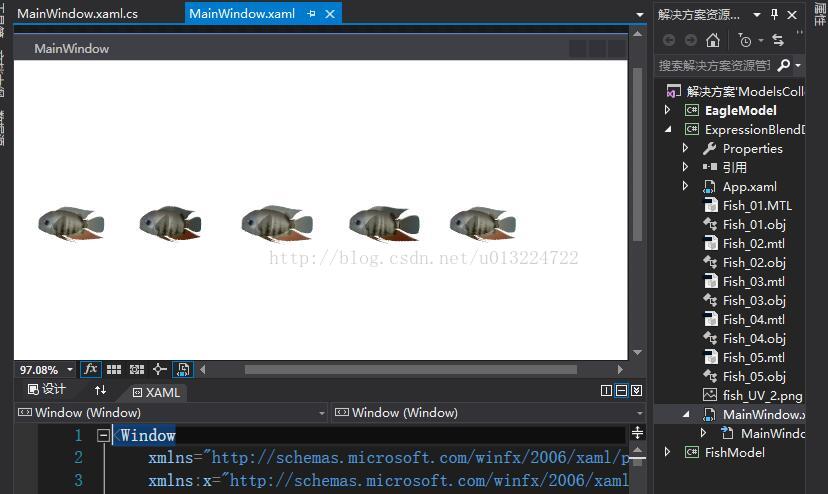The width and height of the screenshot is (828, 494).
Task: Click the fish_UV_2.png image icon
Action: click(x=710, y=395)
